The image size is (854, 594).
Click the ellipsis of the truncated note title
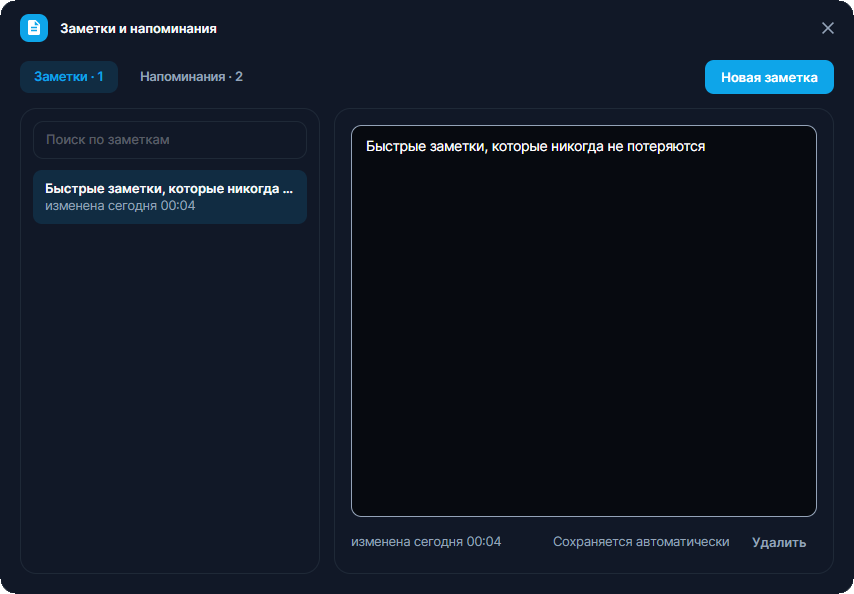288,190
